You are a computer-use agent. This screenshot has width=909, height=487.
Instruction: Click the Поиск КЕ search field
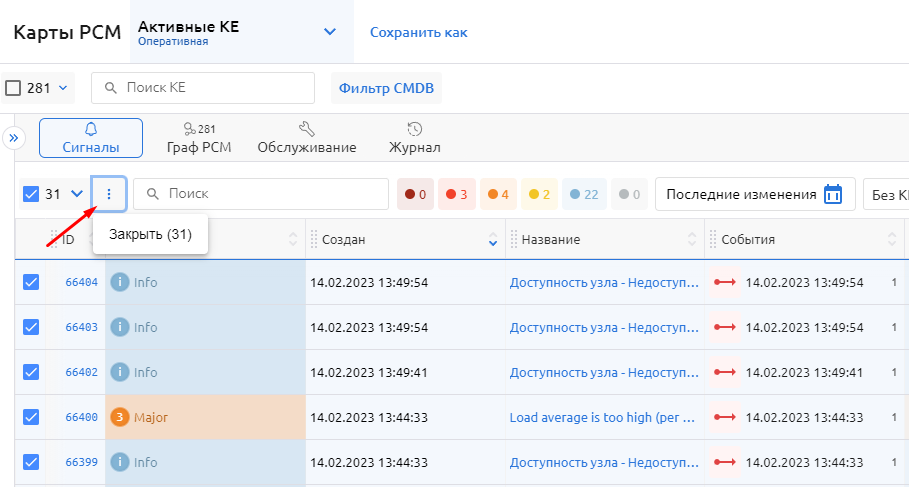[203, 88]
